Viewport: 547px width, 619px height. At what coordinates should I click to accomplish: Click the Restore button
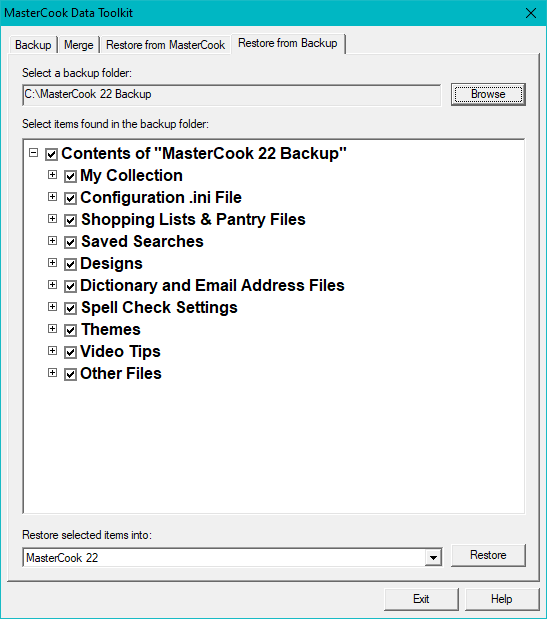488,555
